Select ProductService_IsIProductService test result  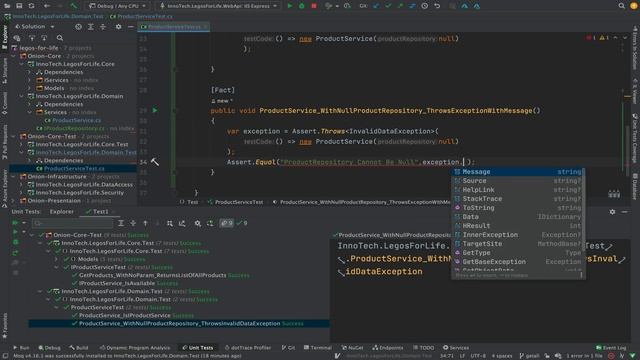click(x=125, y=316)
